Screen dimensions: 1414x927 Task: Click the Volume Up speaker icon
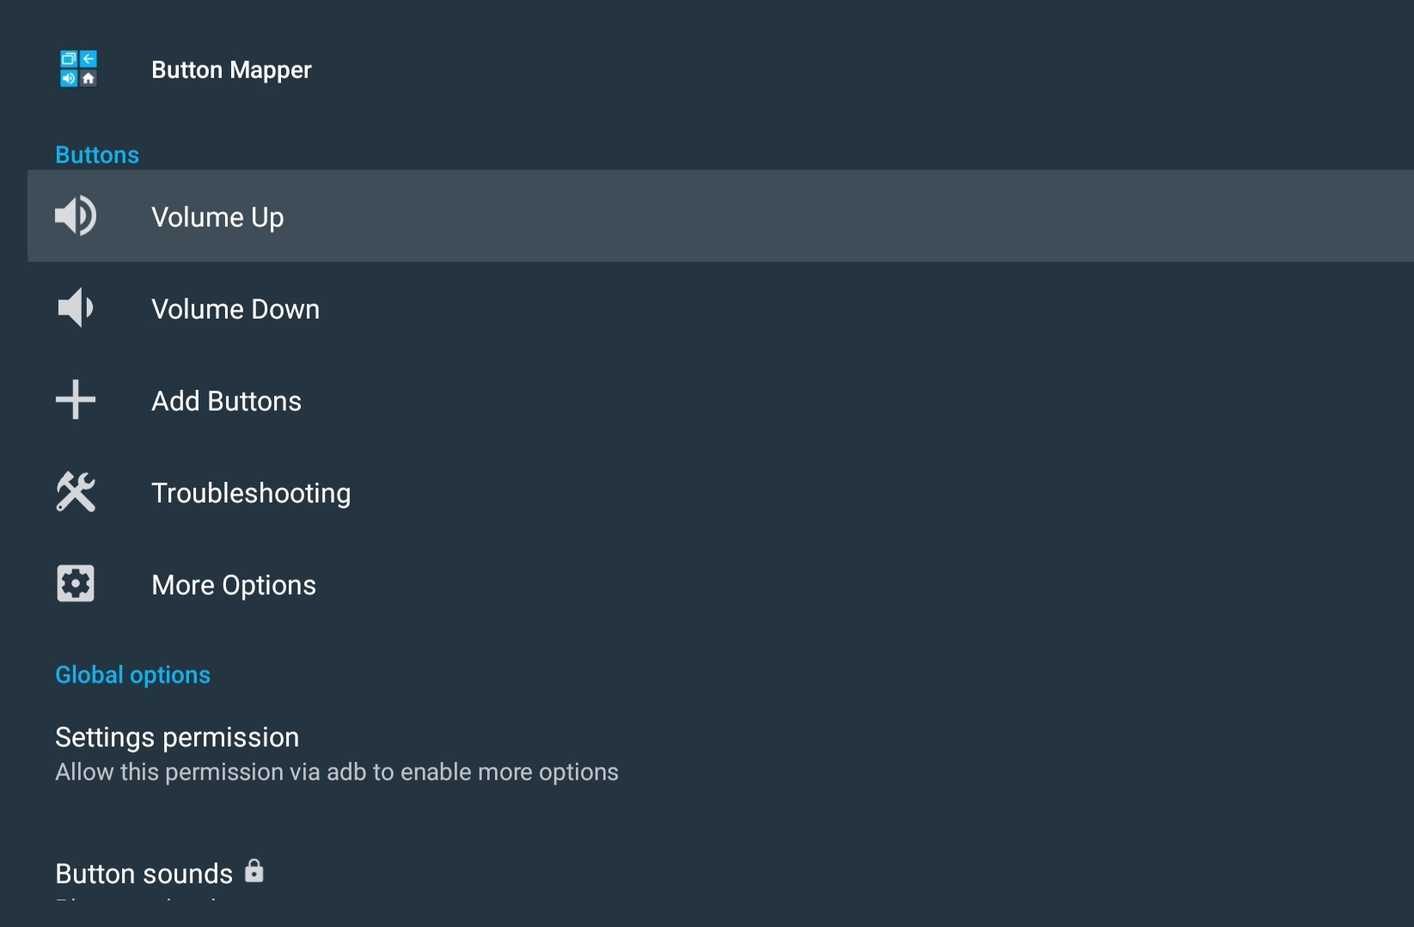tap(75, 216)
